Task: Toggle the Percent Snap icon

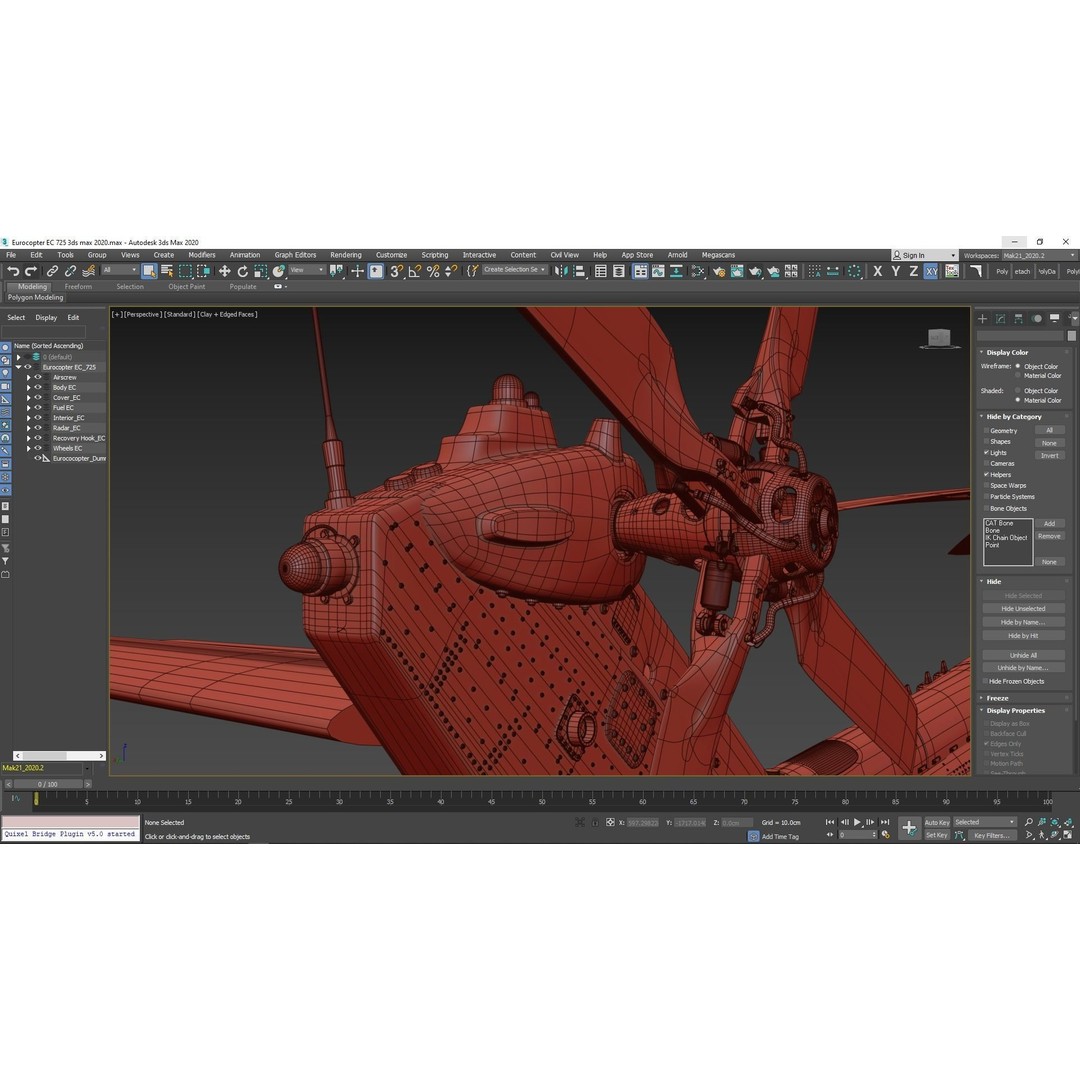Action: (433, 271)
